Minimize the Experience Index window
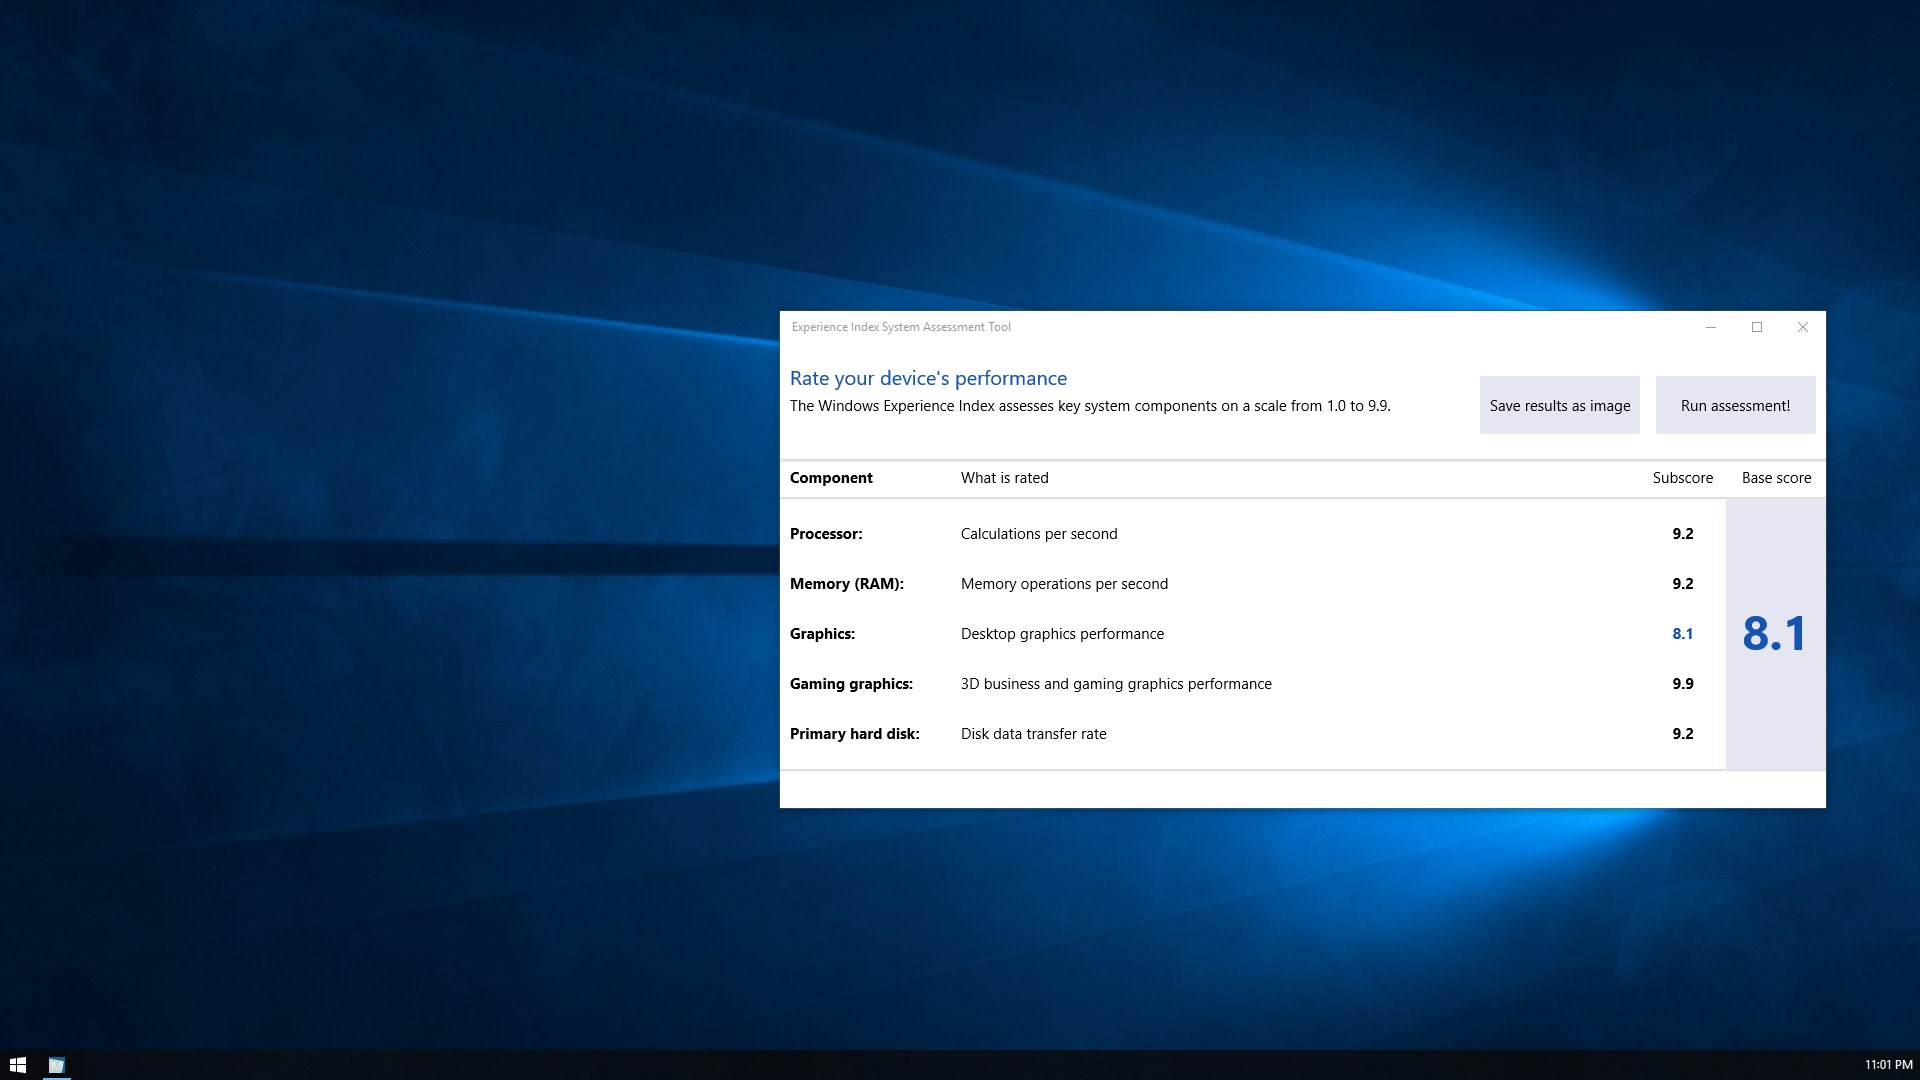Image resolution: width=1920 pixels, height=1080 pixels. [1711, 327]
